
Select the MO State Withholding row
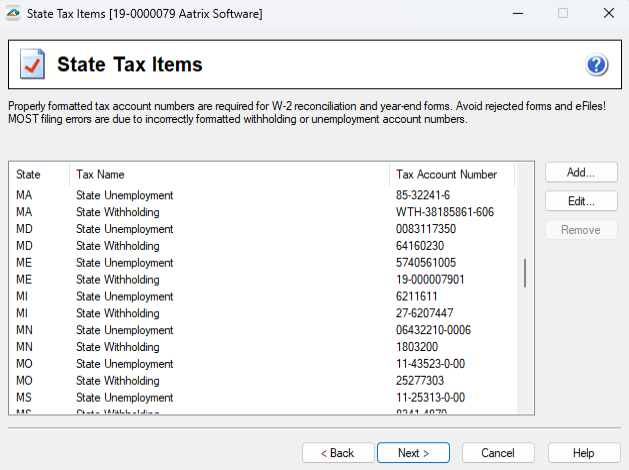117,382
